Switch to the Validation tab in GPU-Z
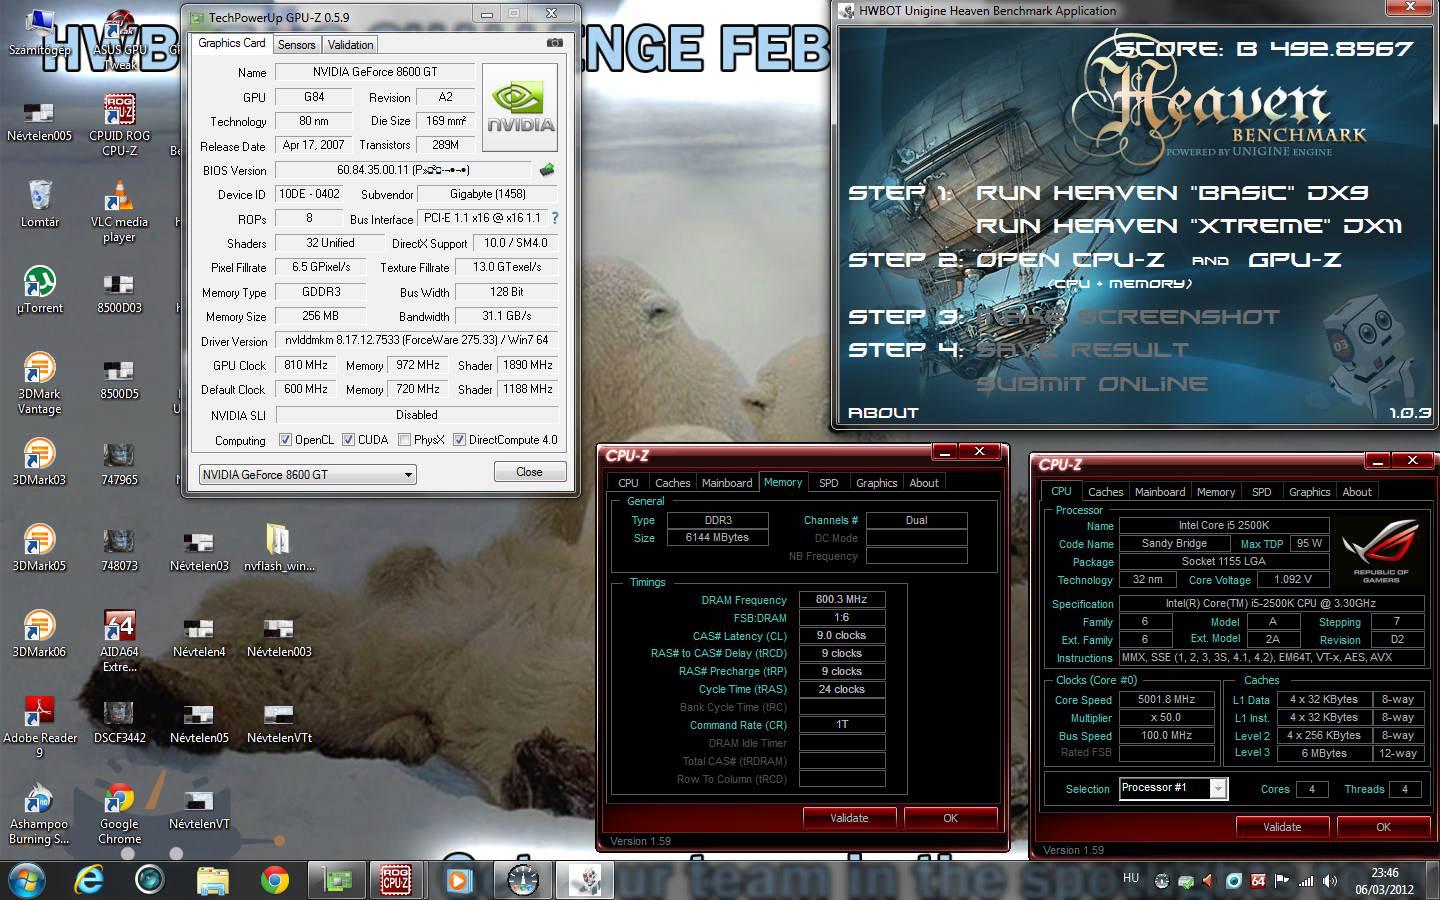This screenshot has width=1440, height=900. [350, 44]
